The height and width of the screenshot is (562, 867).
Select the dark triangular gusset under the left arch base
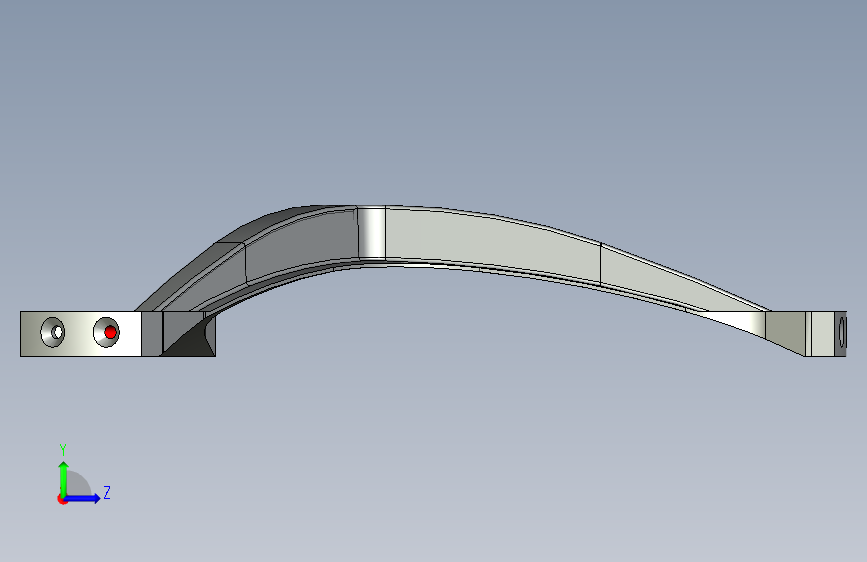191,339
